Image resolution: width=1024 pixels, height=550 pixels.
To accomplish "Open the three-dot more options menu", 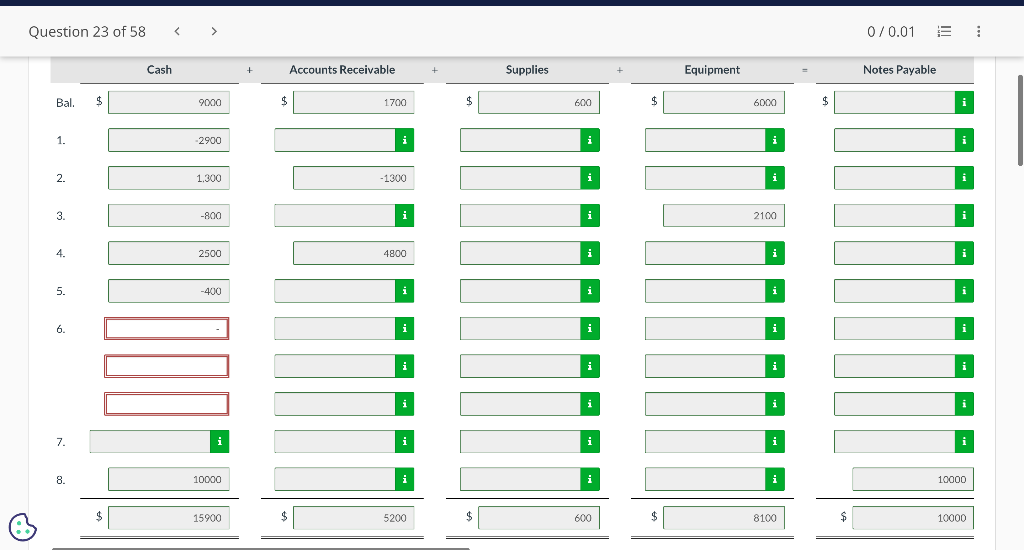I will click(x=978, y=31).
